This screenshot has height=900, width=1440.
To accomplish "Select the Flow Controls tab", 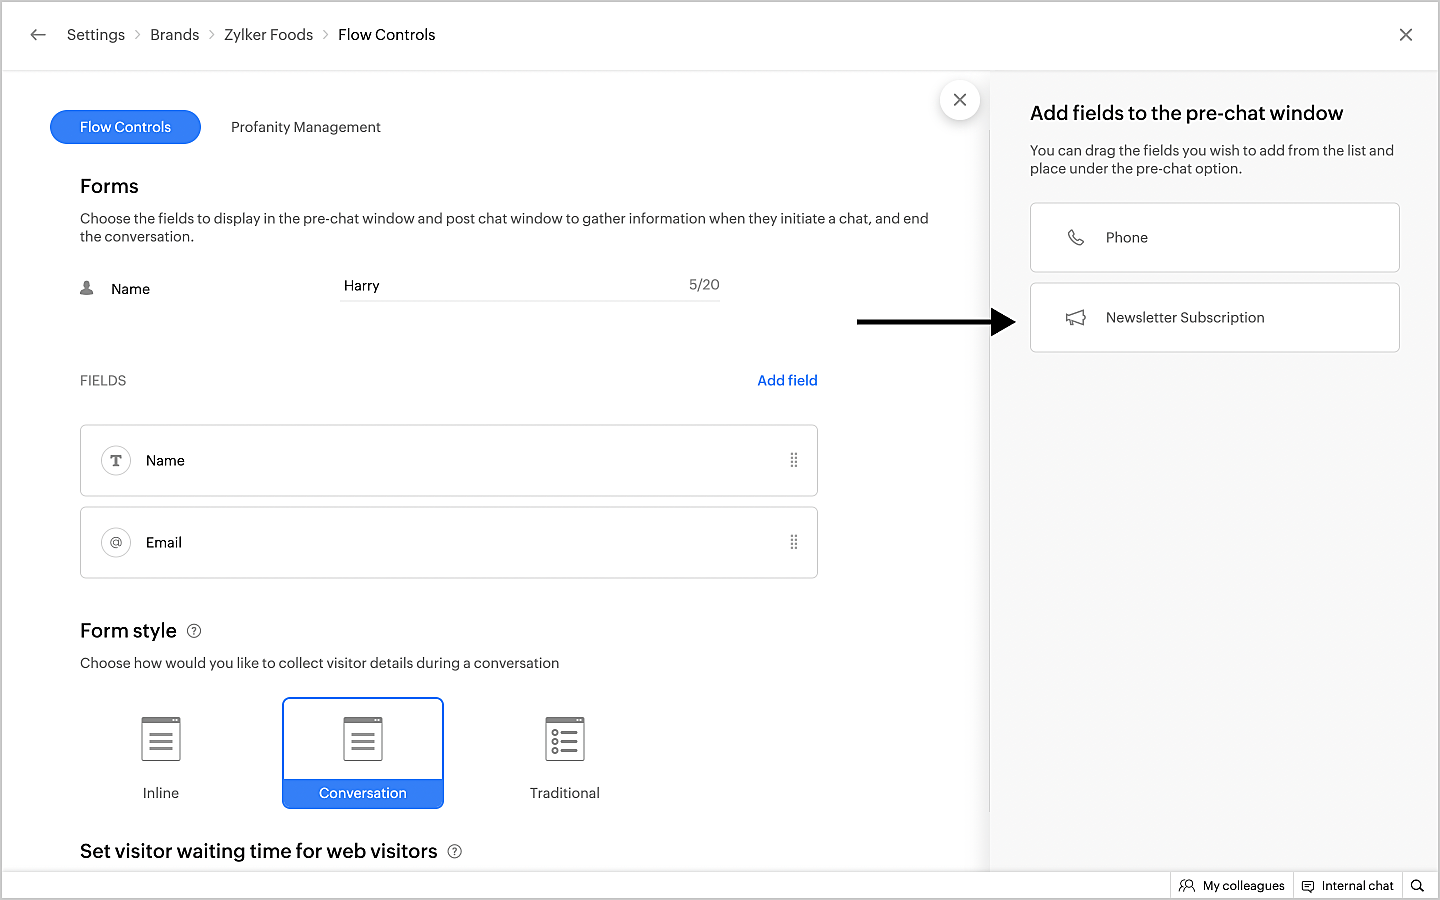I will [126, 127].
